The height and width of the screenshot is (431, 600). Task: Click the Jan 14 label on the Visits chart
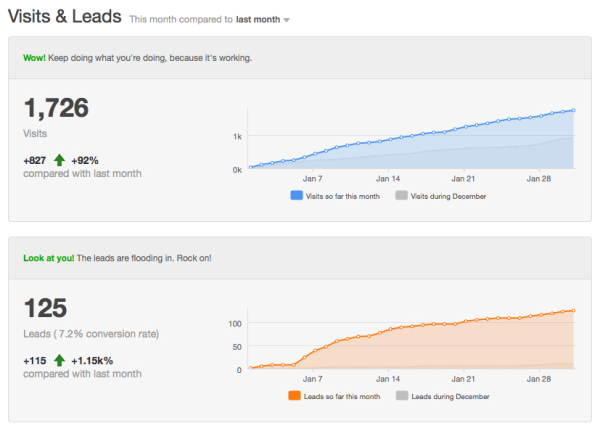pos(387,180)
